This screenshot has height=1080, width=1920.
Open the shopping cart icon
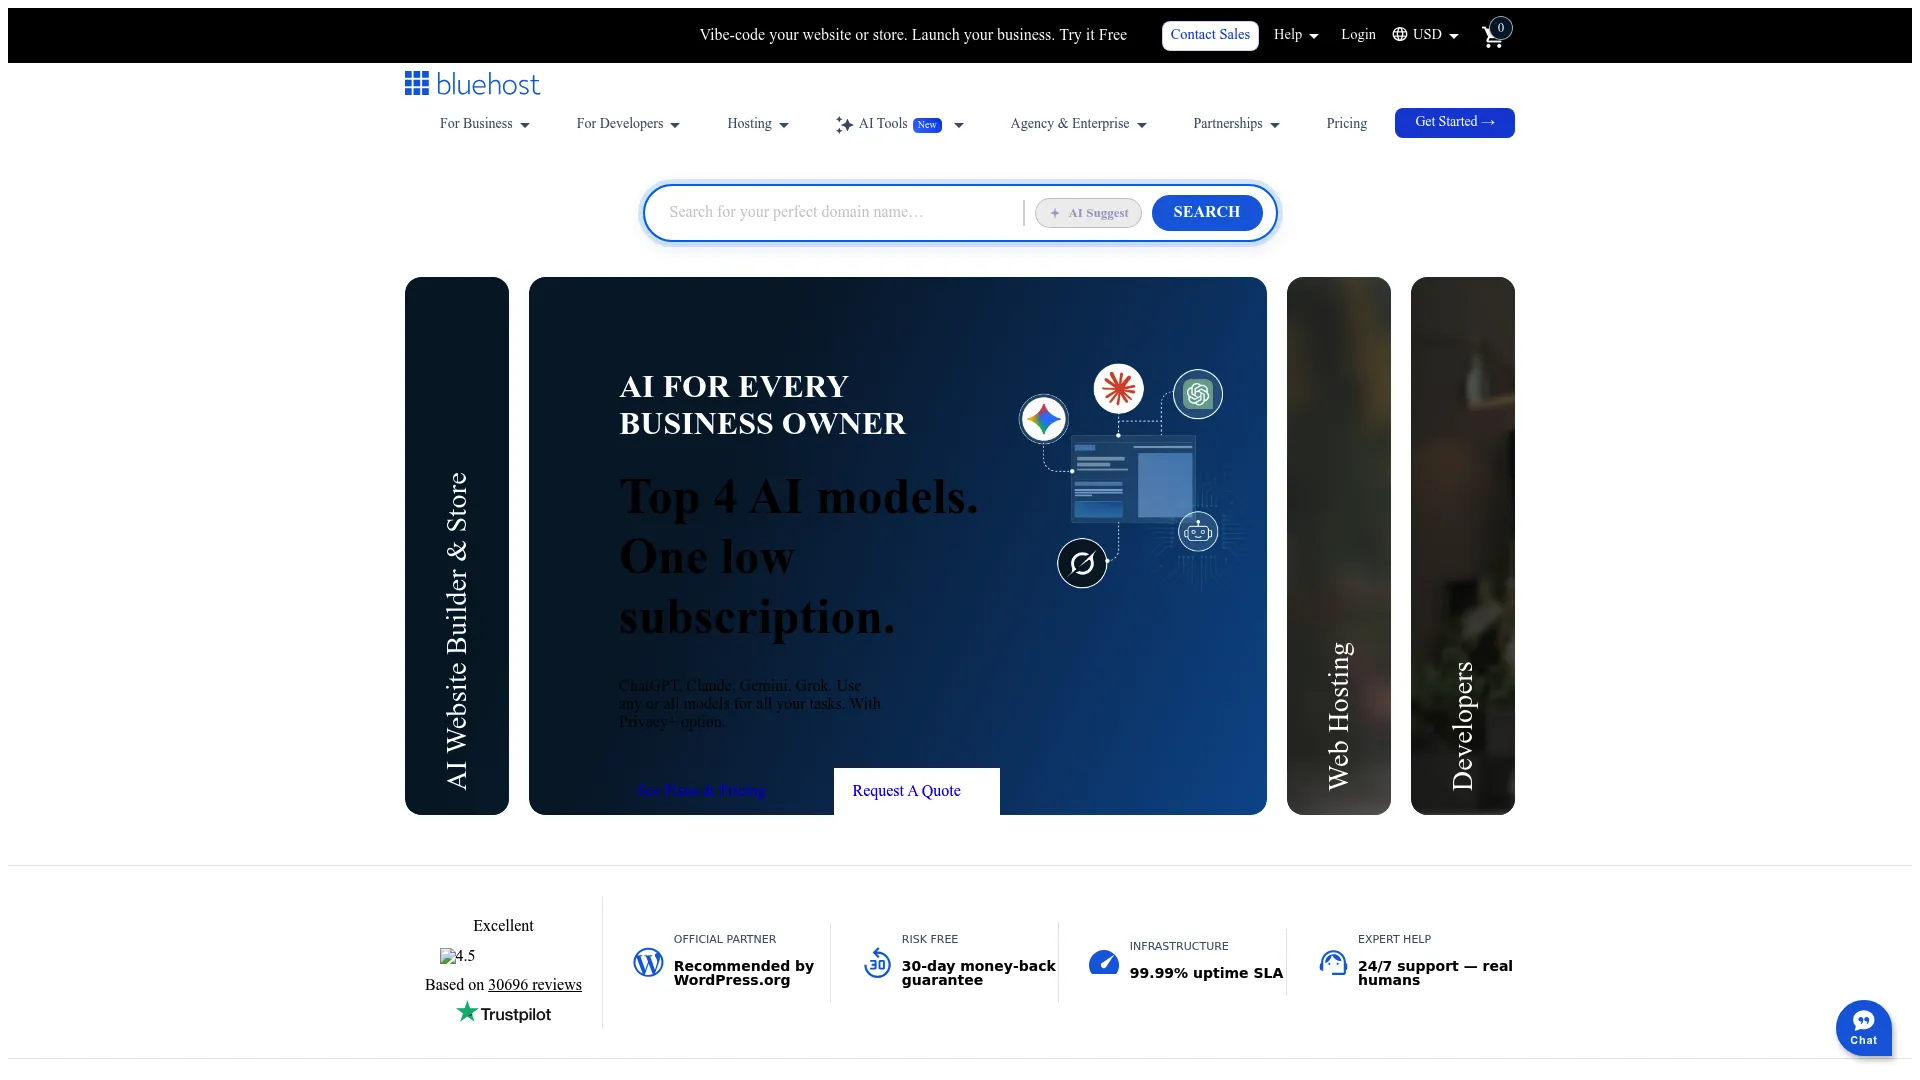[1493, 37]
